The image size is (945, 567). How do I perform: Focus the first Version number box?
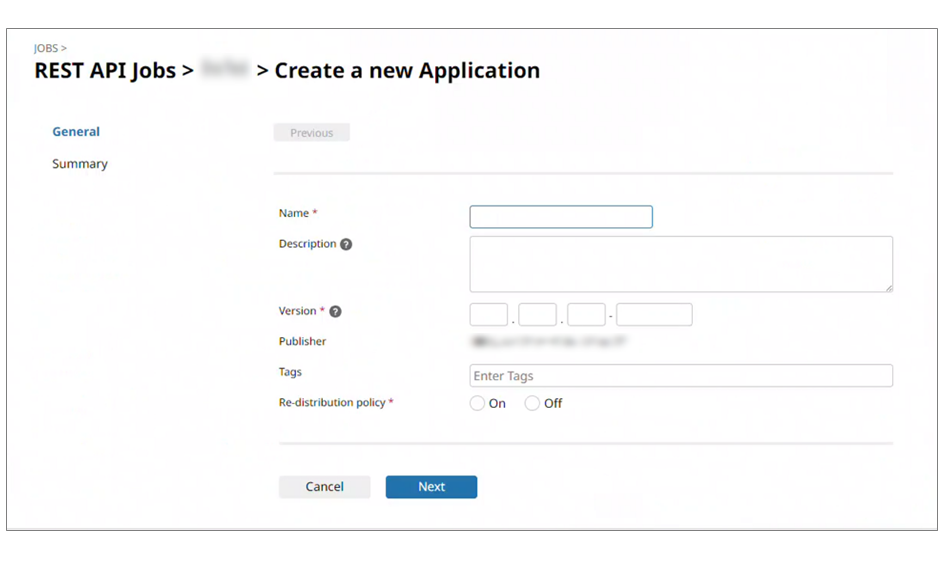click(489, 315)
